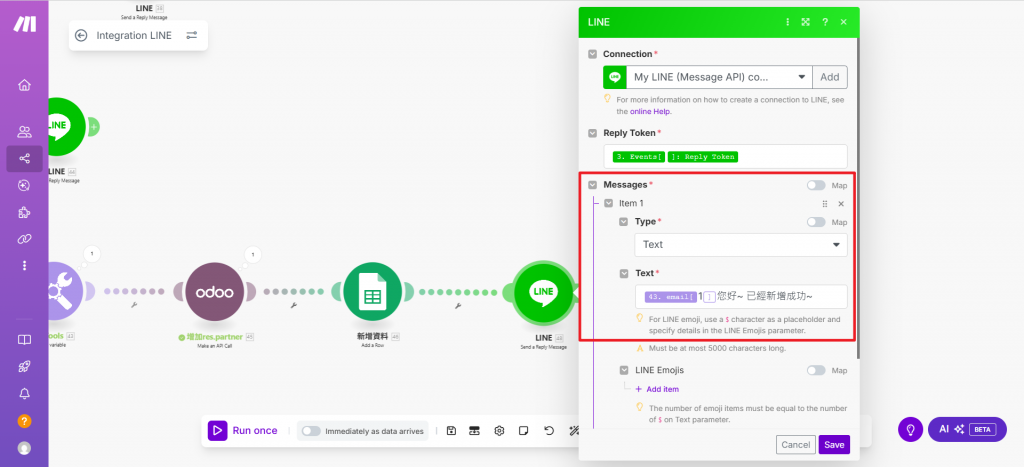Select the purple Tools module on canvas
The image size is (1024, 467).
pos(65,292)
